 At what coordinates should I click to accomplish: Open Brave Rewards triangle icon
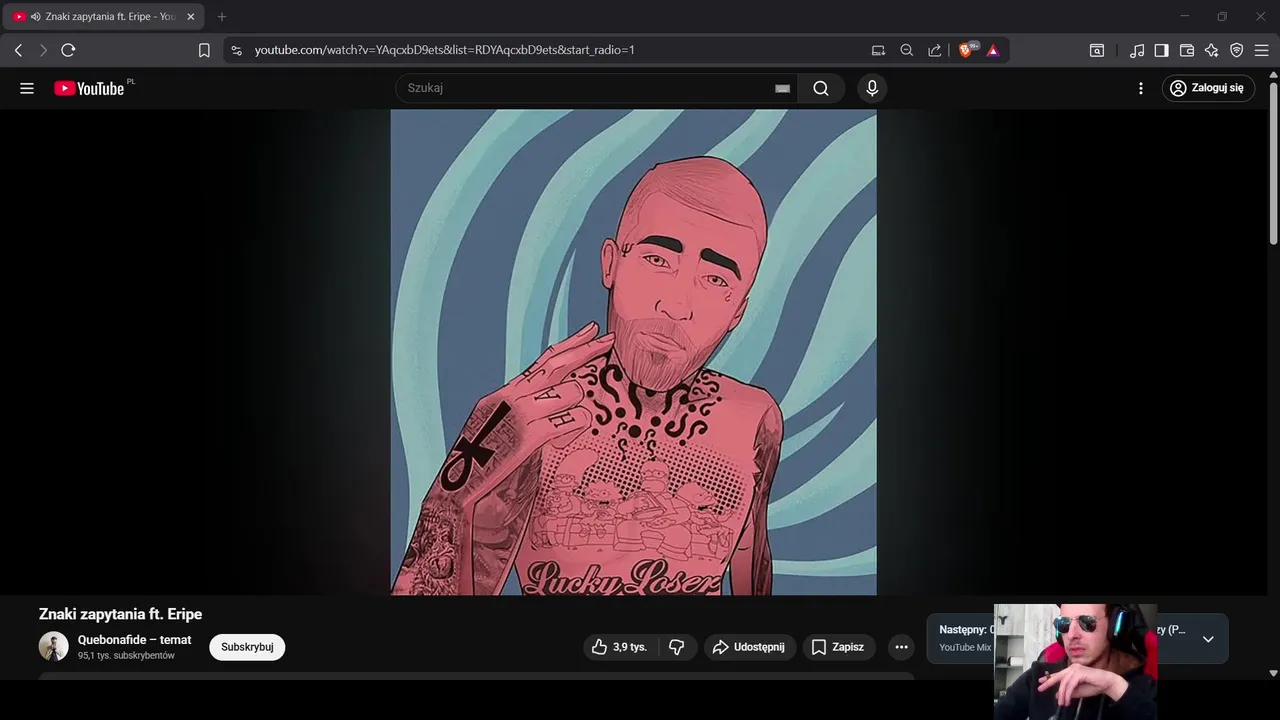(x=993, y=50)
